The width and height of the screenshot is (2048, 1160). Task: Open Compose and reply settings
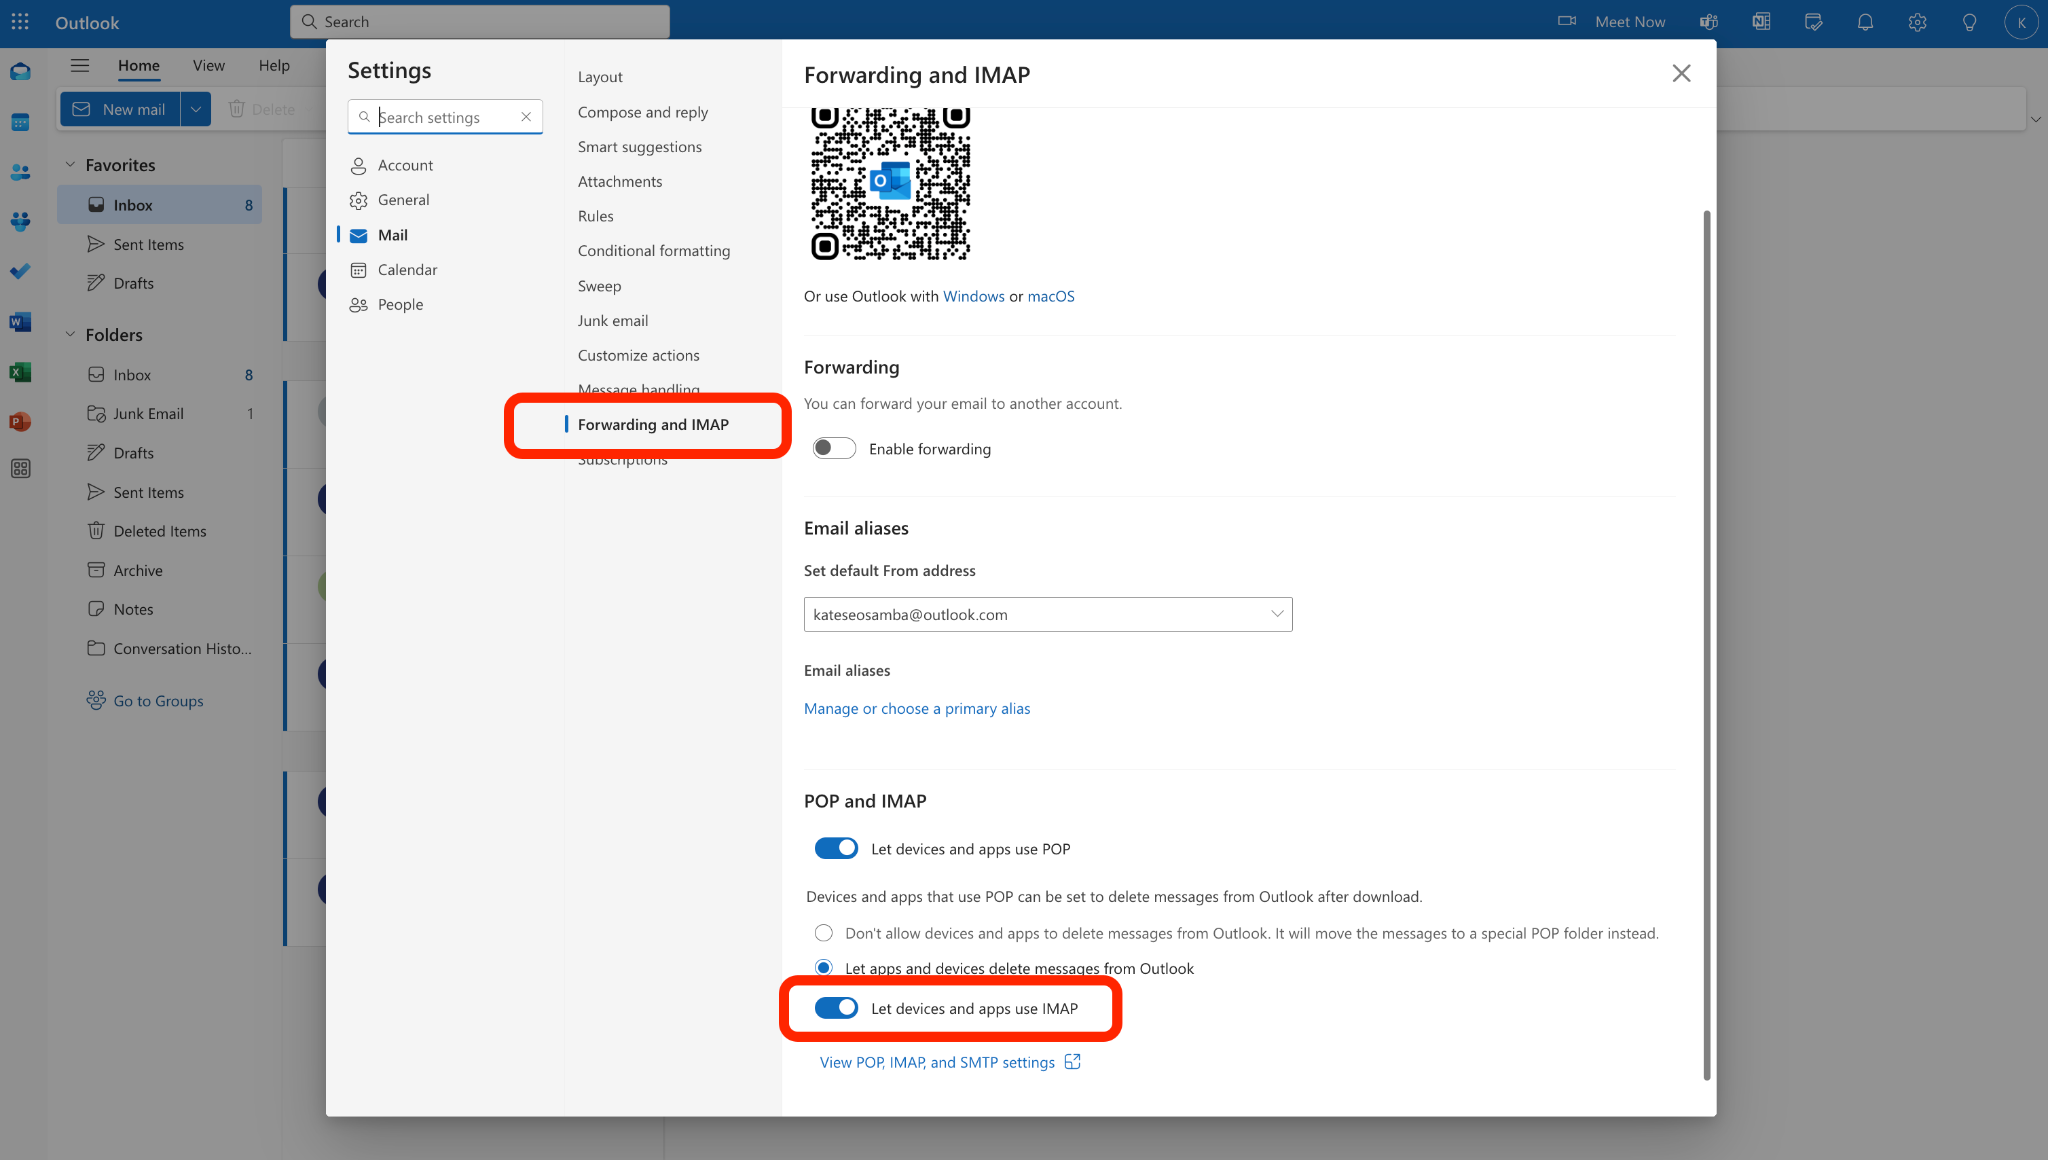pos(643,112)
